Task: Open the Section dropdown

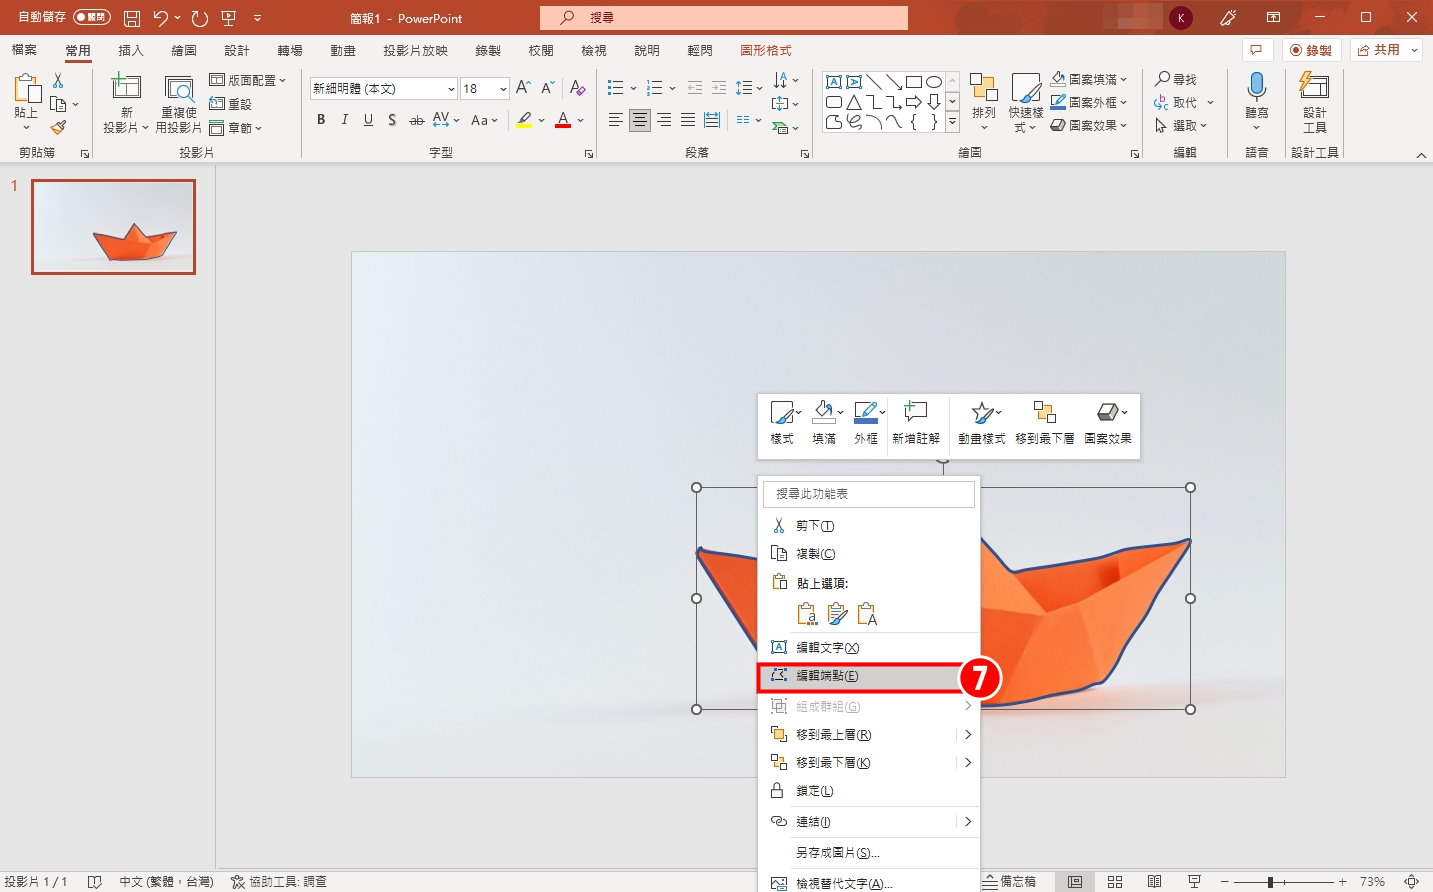Action: tap(235, 128)
